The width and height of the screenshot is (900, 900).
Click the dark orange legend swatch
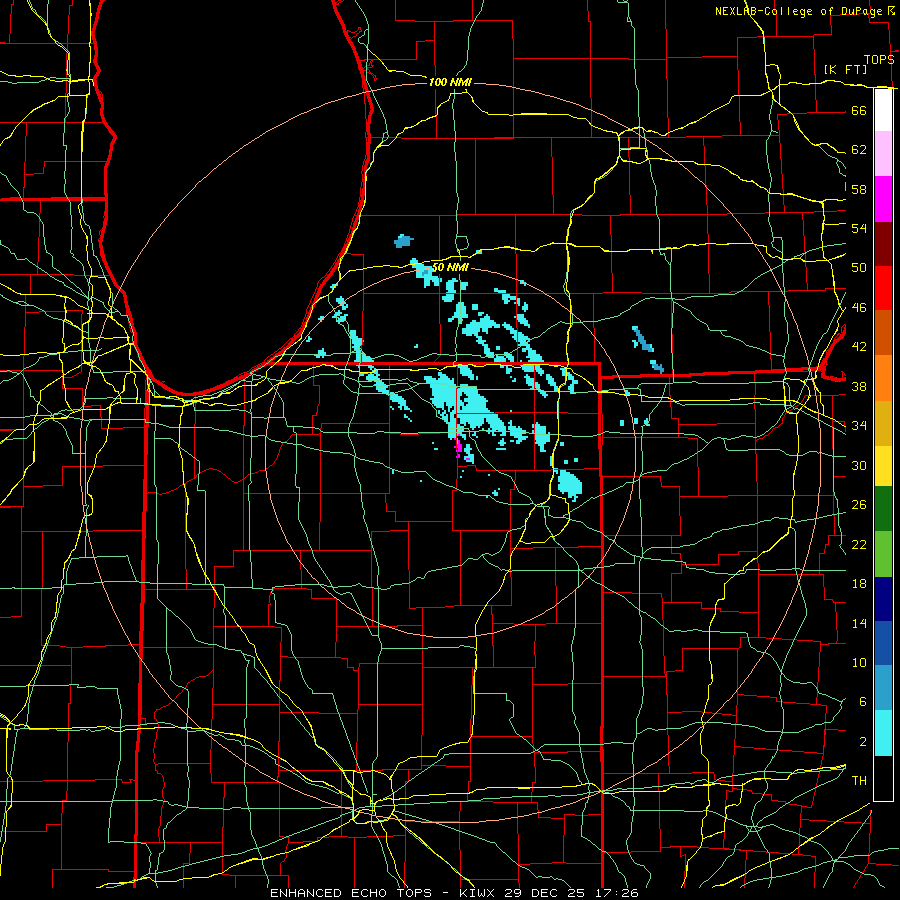click(883, 332)
